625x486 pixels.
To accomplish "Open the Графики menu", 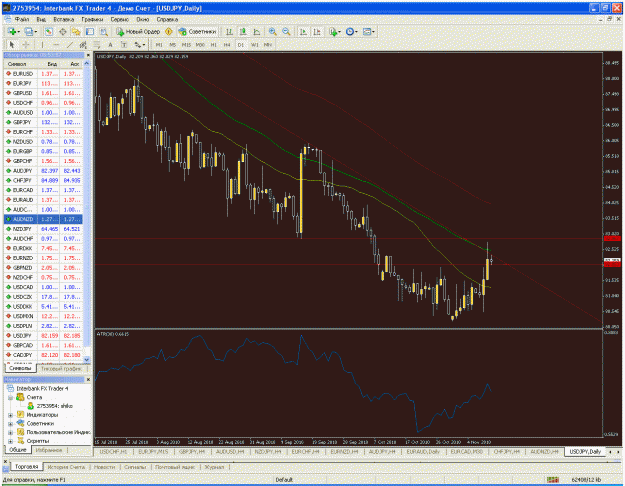I will (92, 19).
